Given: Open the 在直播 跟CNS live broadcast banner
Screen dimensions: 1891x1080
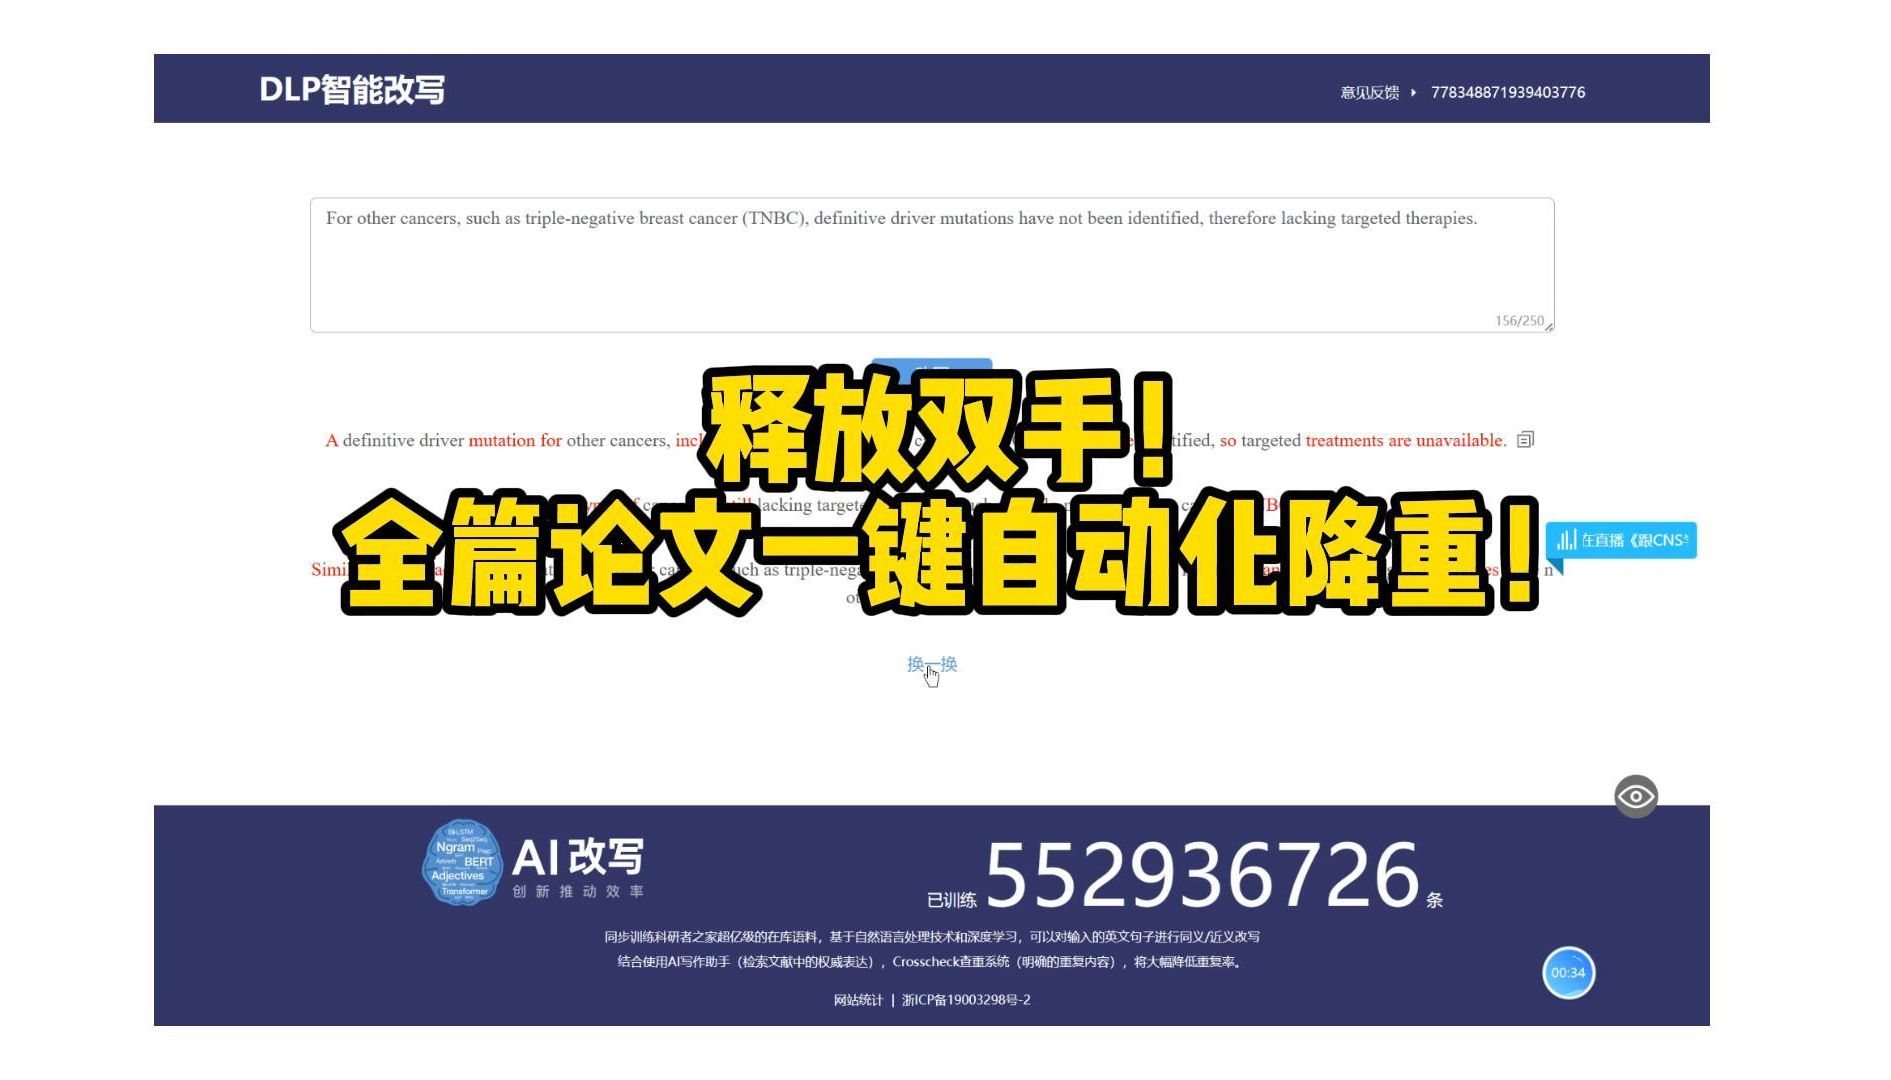Looking at the screenshot, I should click(x=1621, y=540).
